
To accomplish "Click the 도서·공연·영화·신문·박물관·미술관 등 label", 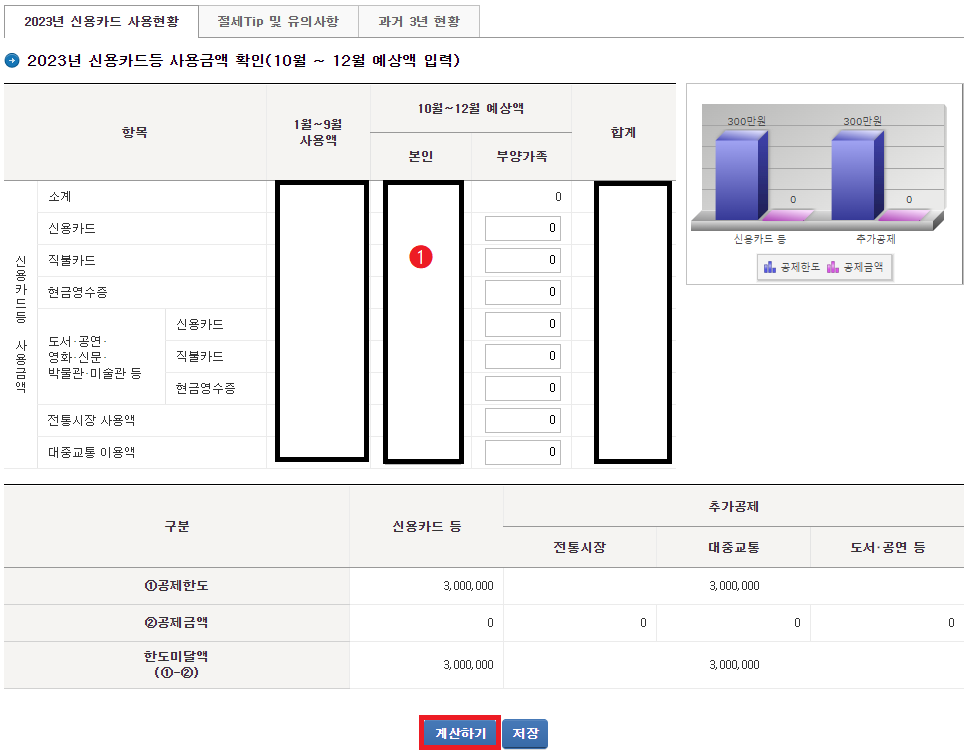I will [94, 357].
